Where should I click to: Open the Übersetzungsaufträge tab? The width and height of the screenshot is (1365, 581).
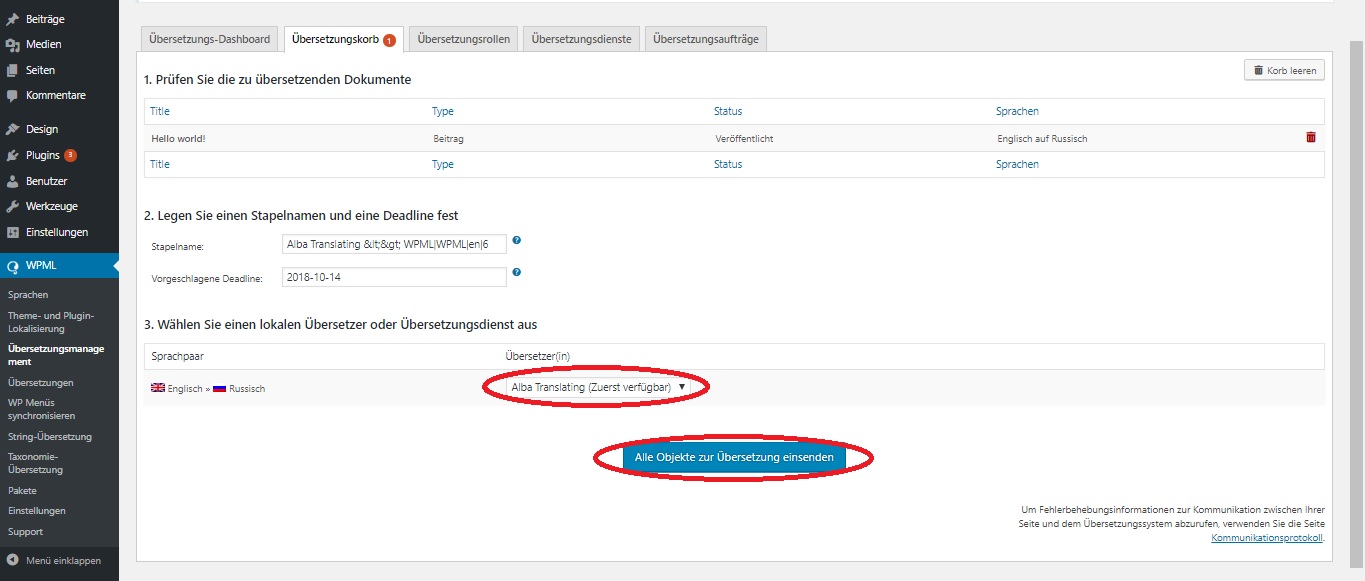point(705,39)
